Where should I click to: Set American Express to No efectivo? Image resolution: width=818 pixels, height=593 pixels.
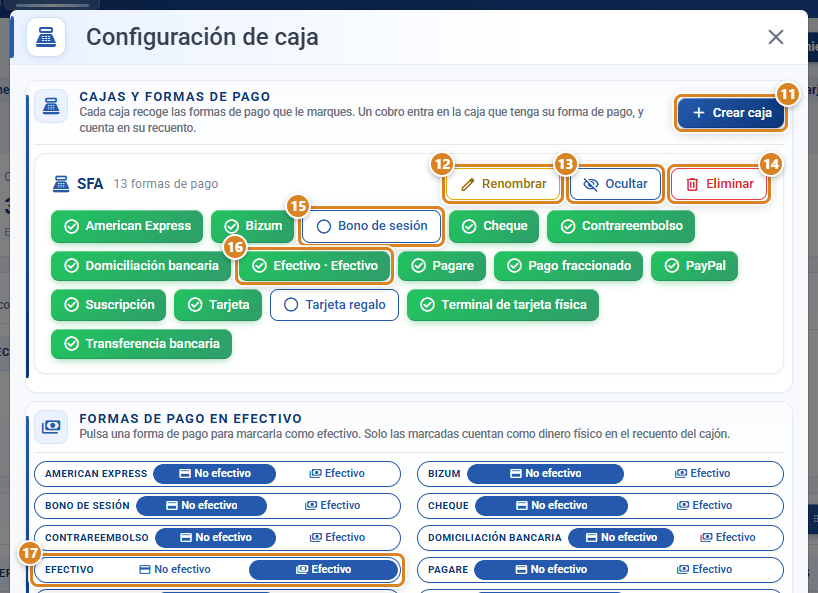click(214, 474)
